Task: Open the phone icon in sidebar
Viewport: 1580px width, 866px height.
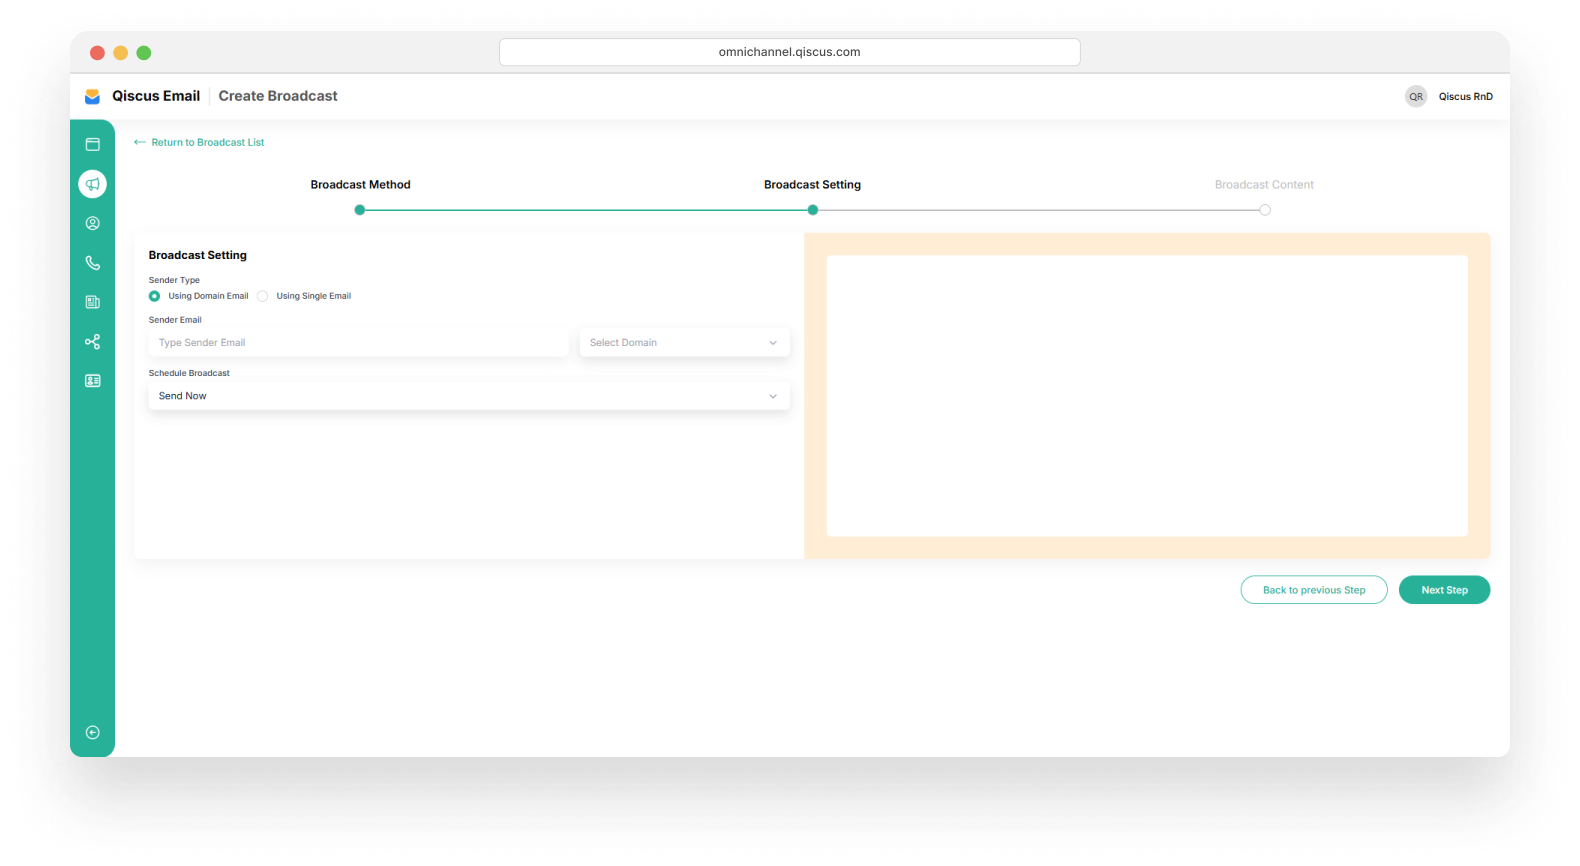Action: coord(92,263)
